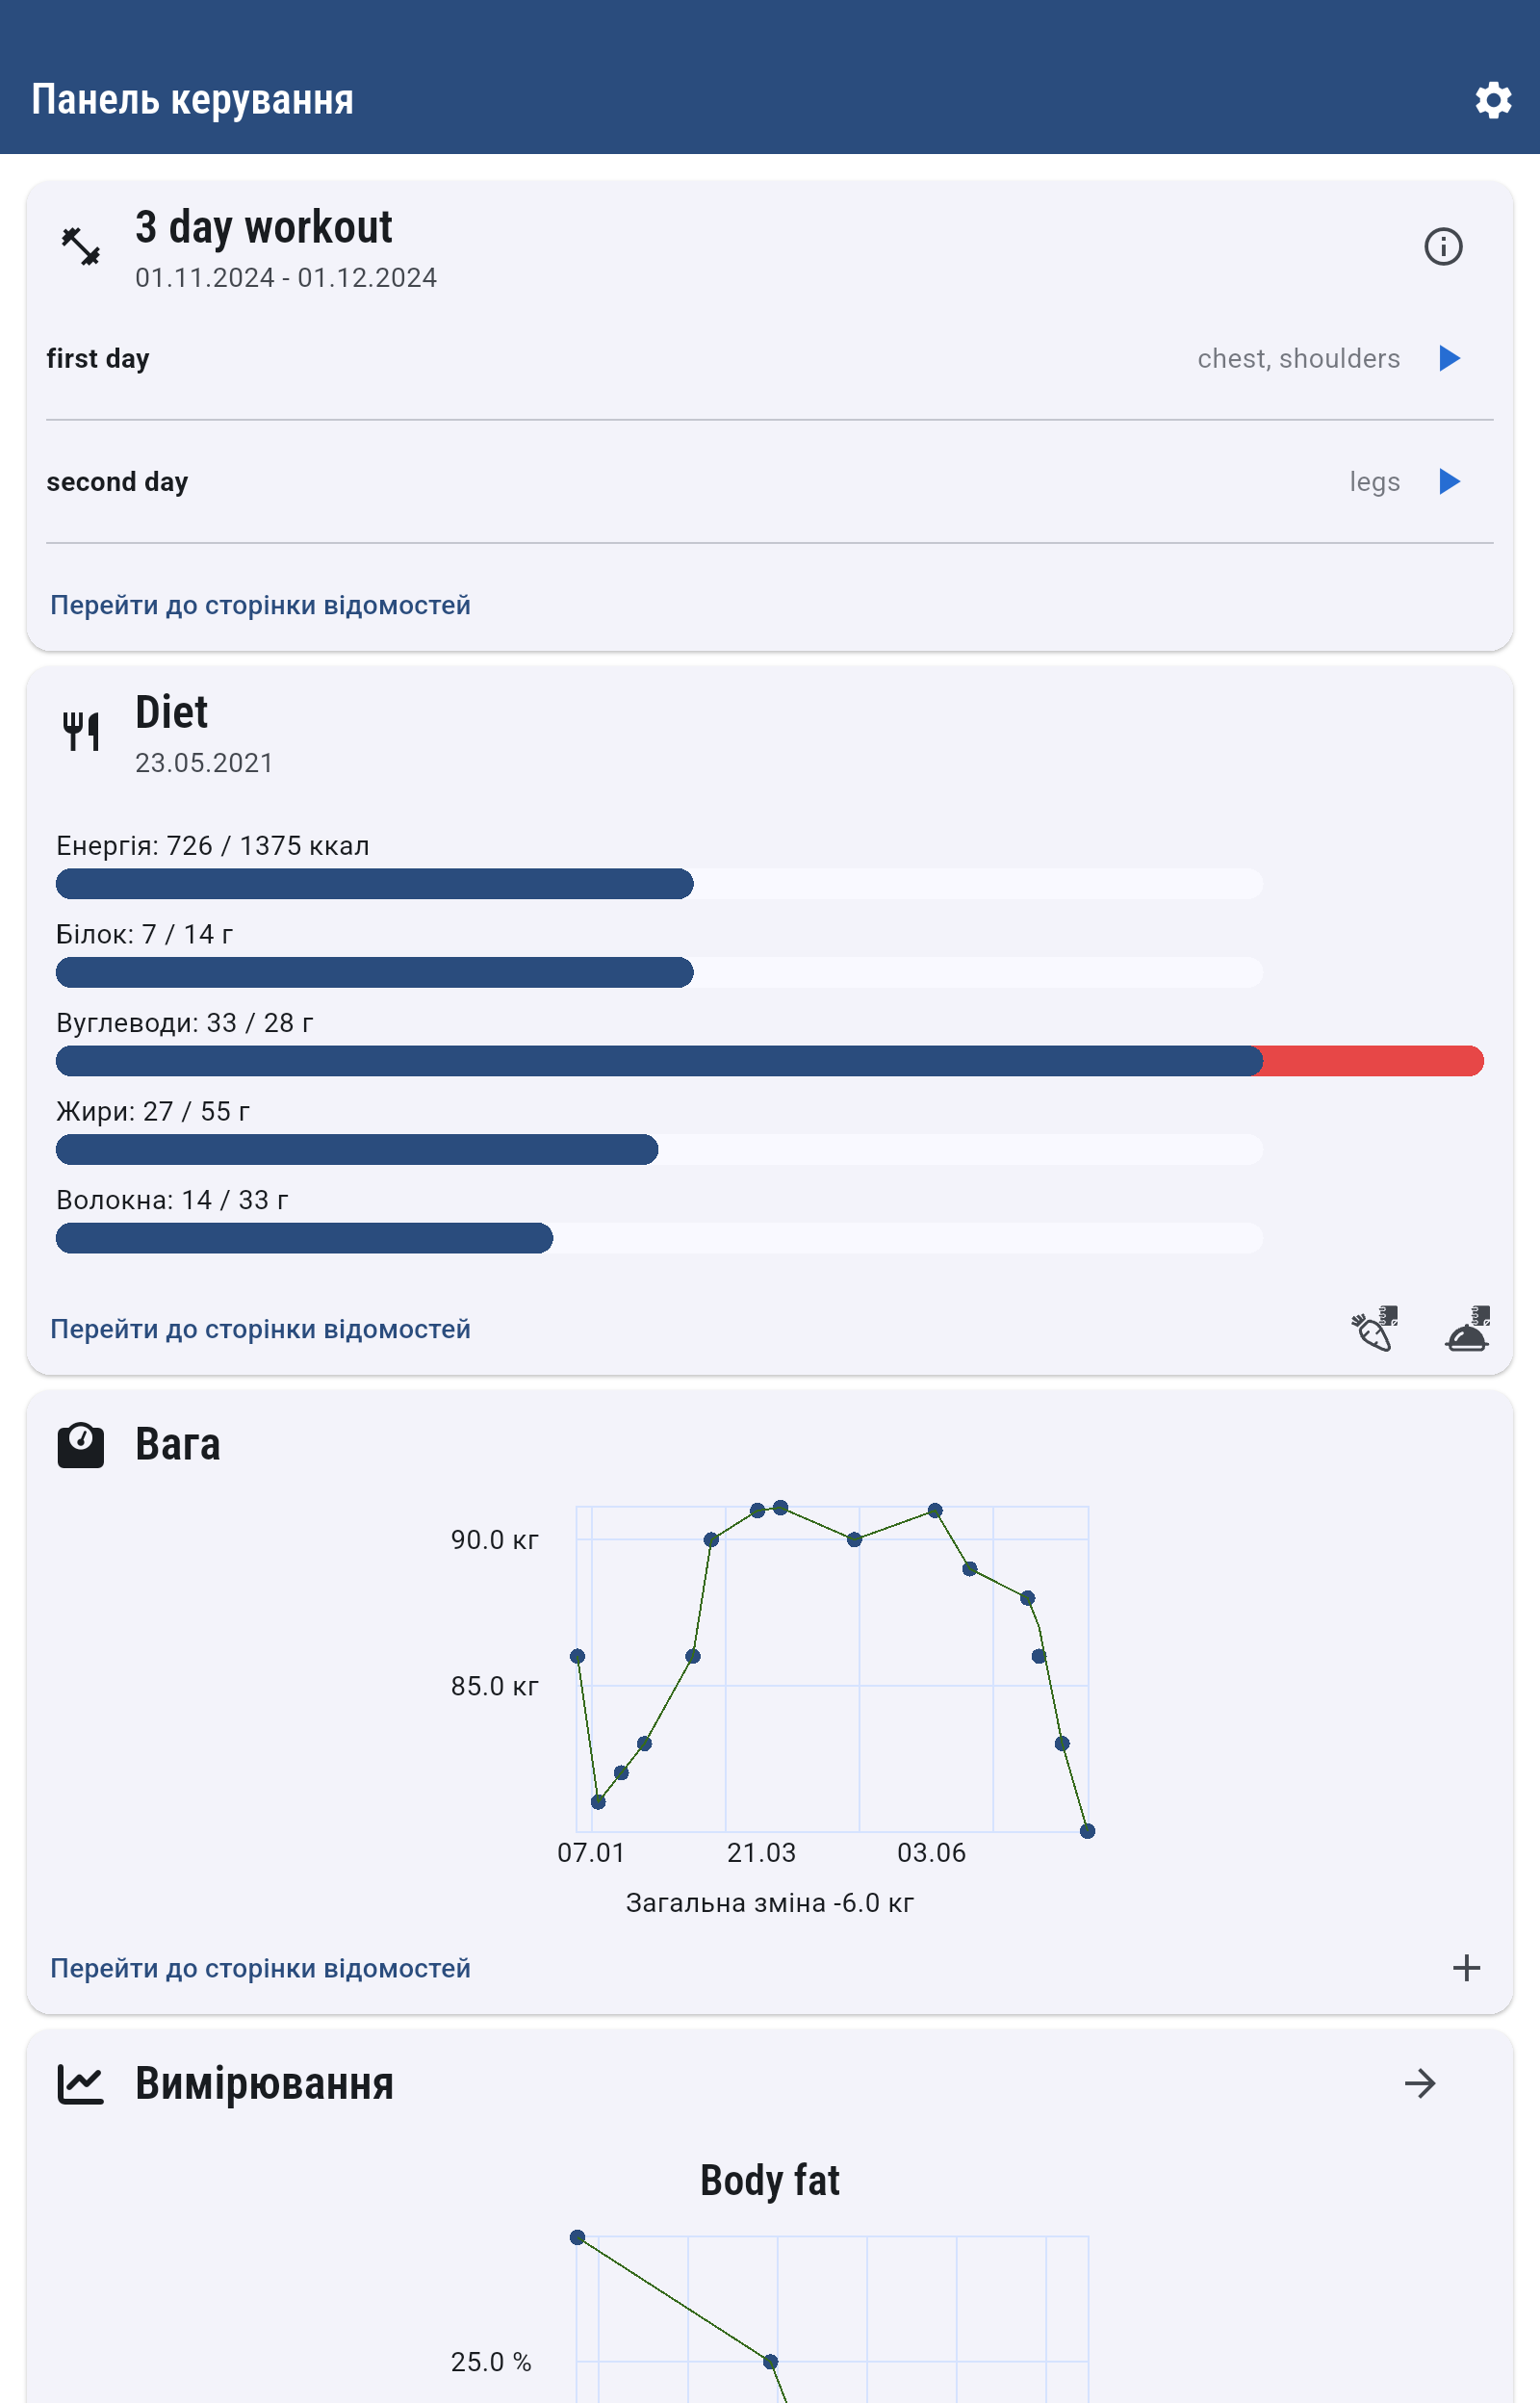The height and width of the screenshot is (2403, 1540).
Task: Click the Волокна: 14 / 33 г label
Action: (x=172, y=1200)
